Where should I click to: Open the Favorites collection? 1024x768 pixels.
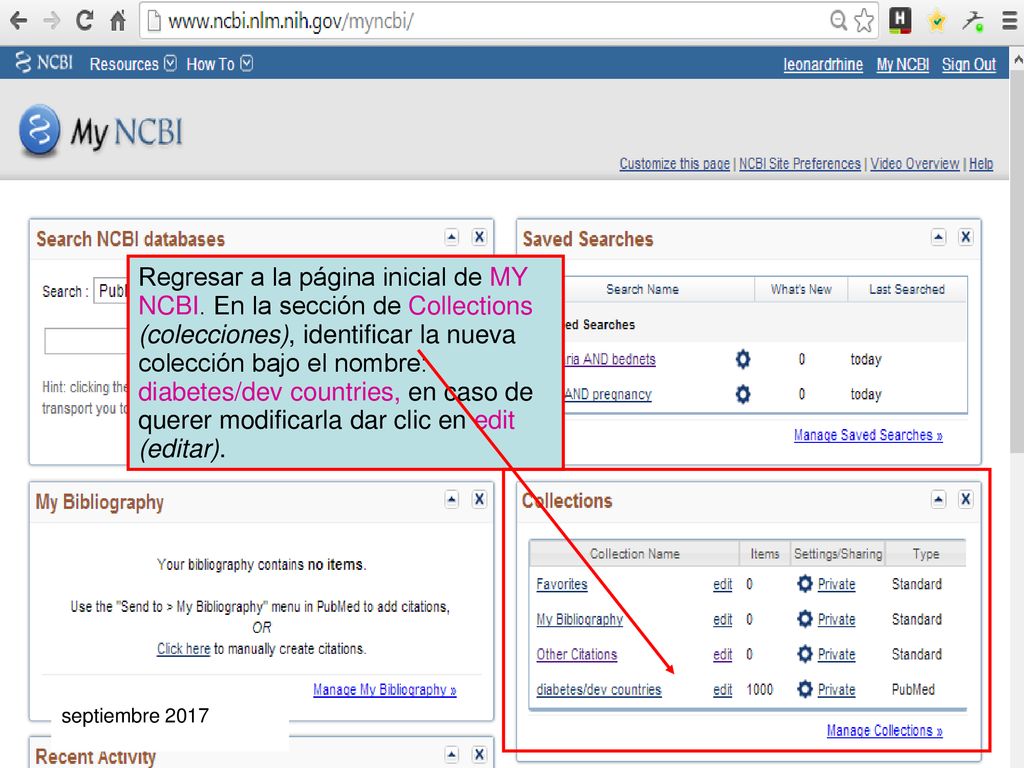pyautogui.click(x=562, y=584)
